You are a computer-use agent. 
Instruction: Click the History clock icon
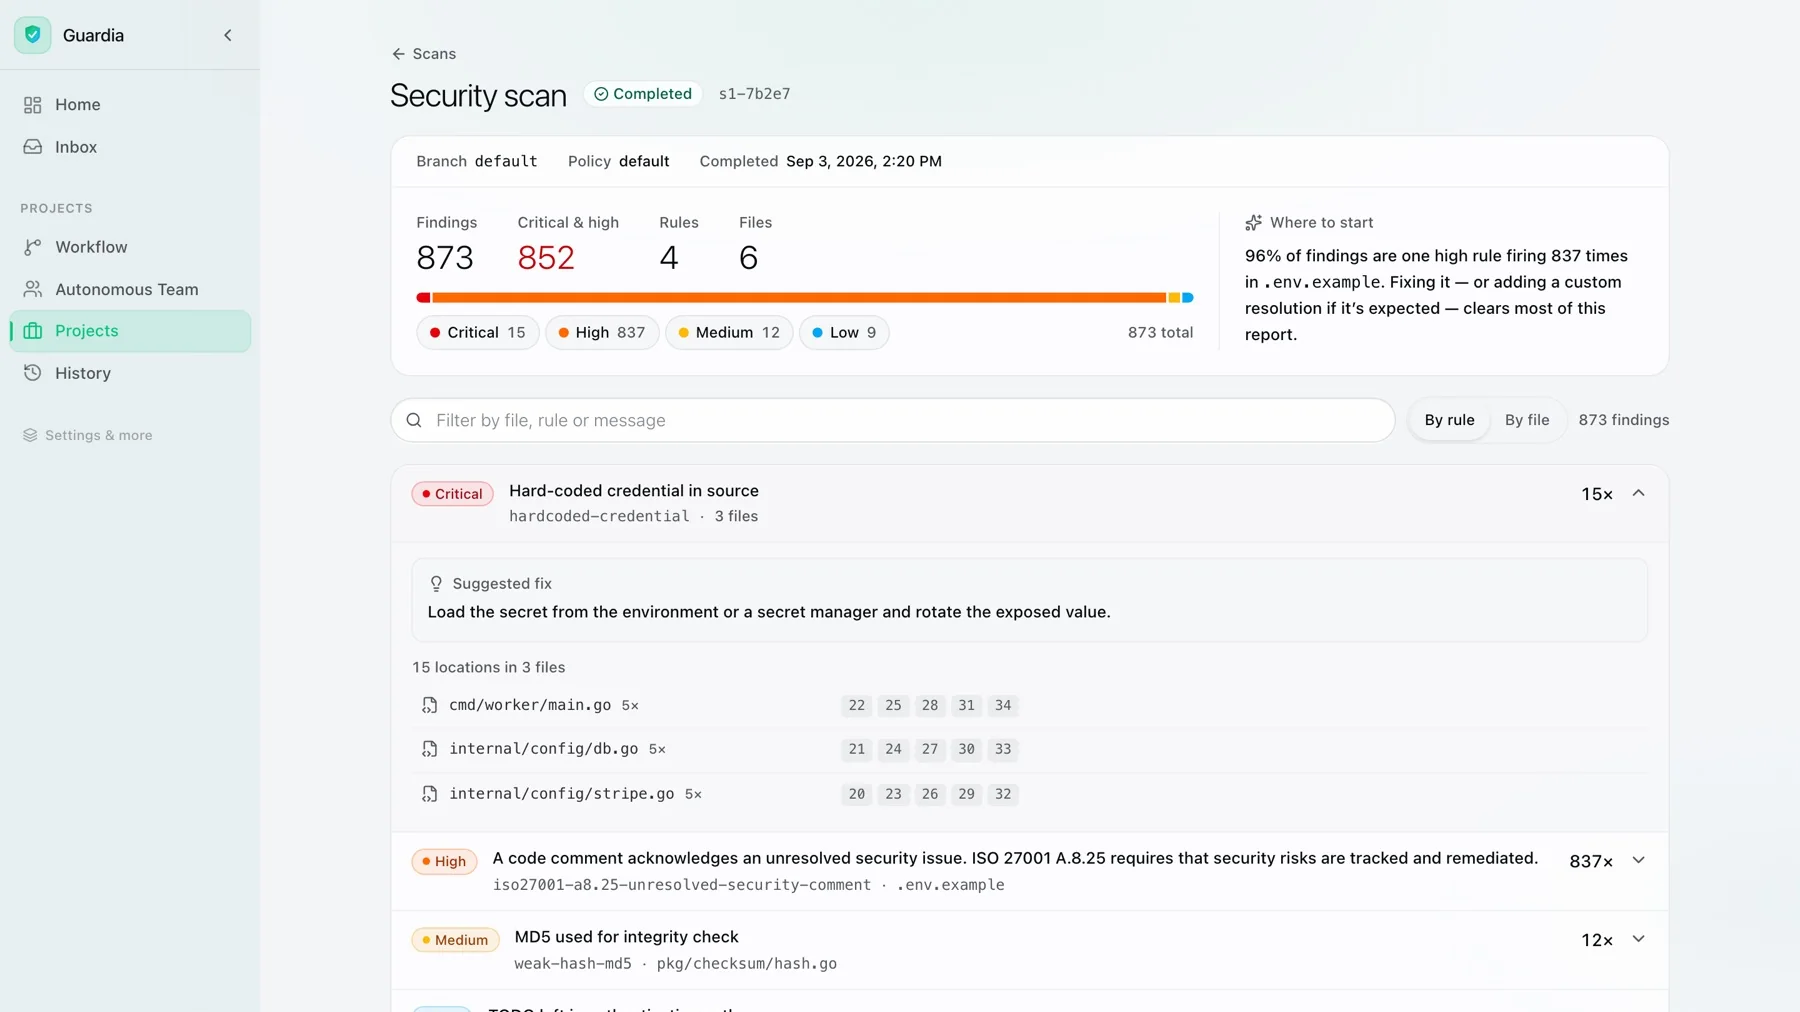click(x=33, y=373)
